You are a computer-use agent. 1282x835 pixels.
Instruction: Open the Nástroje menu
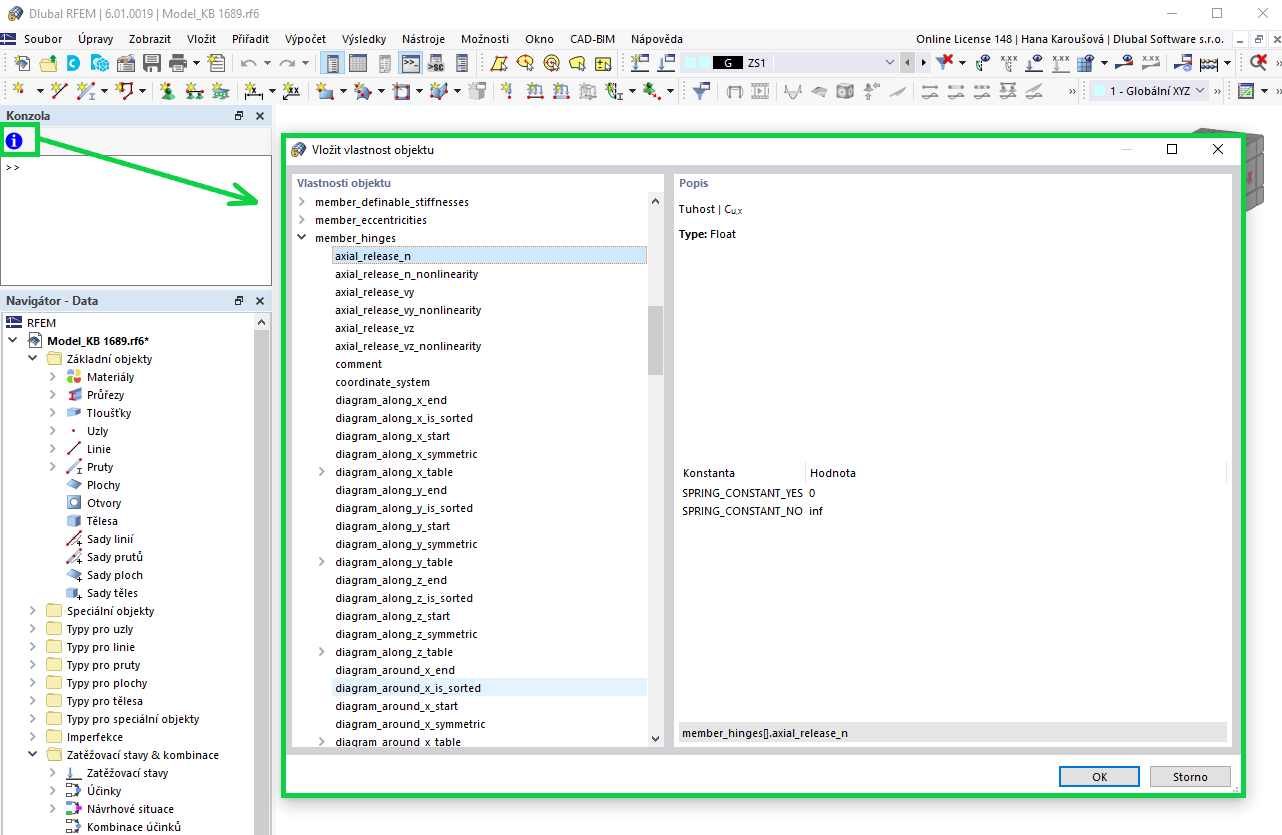[x=423, y=39]
